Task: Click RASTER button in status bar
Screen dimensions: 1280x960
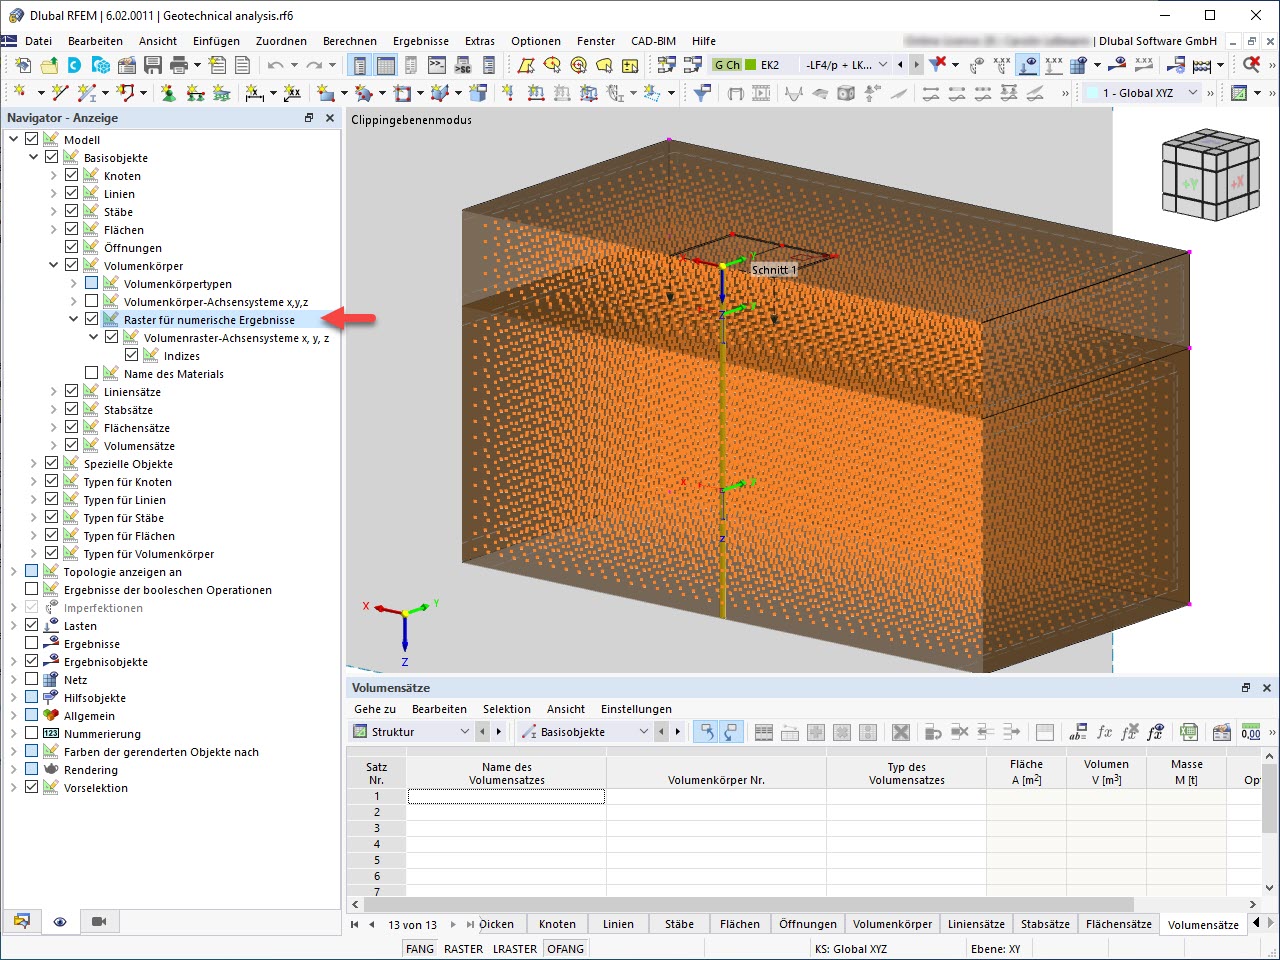Action: (x=463, y=949)
